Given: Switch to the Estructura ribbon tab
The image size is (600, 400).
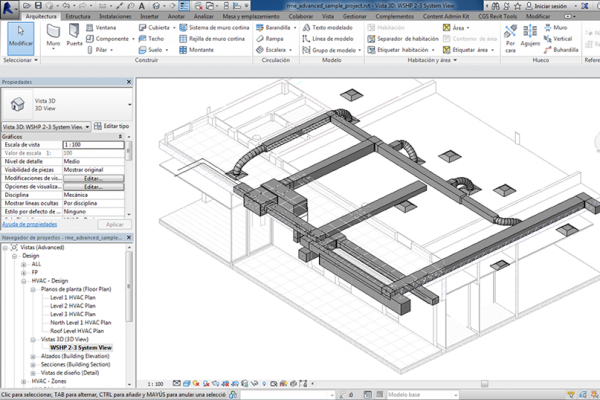Looking at the screenshot, I should point(76,17).
